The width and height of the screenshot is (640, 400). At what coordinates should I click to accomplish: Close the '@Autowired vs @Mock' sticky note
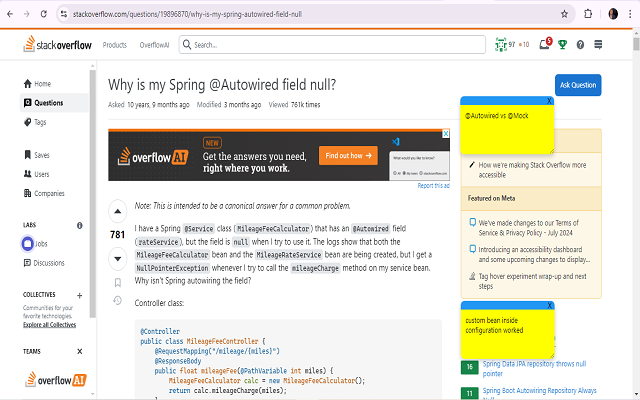(549, 101)
